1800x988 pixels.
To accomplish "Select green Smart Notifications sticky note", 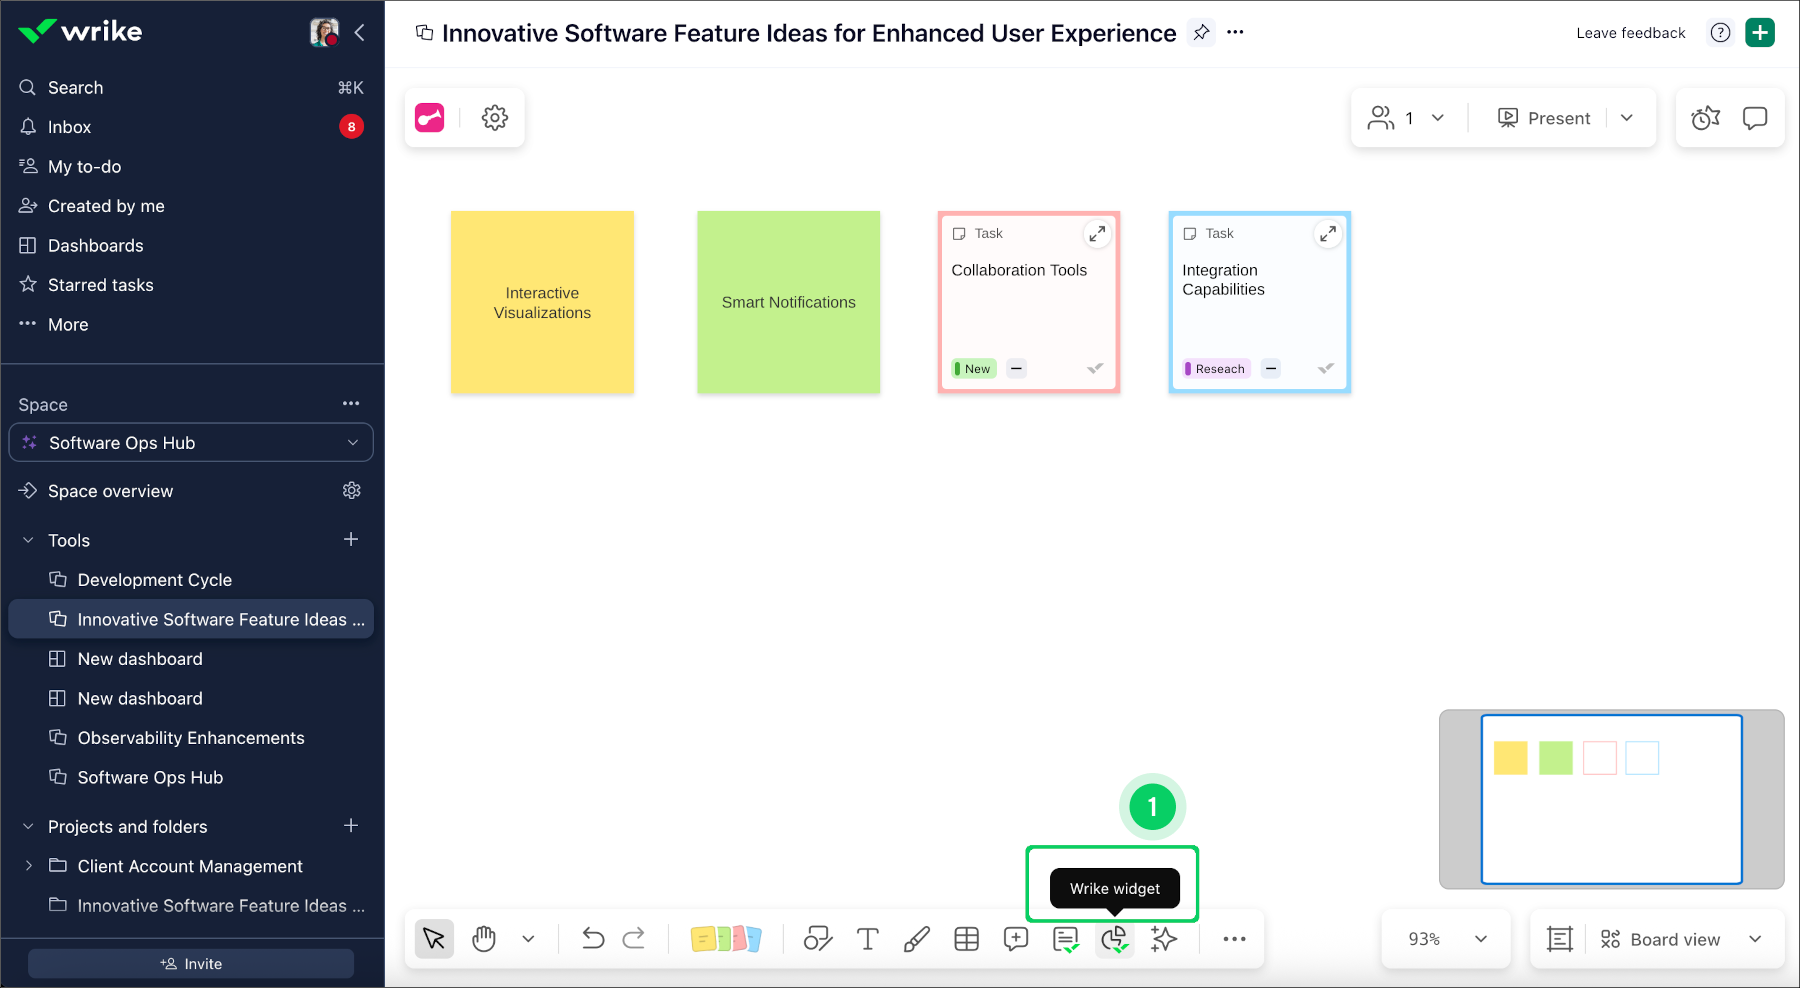I will 789,302.
